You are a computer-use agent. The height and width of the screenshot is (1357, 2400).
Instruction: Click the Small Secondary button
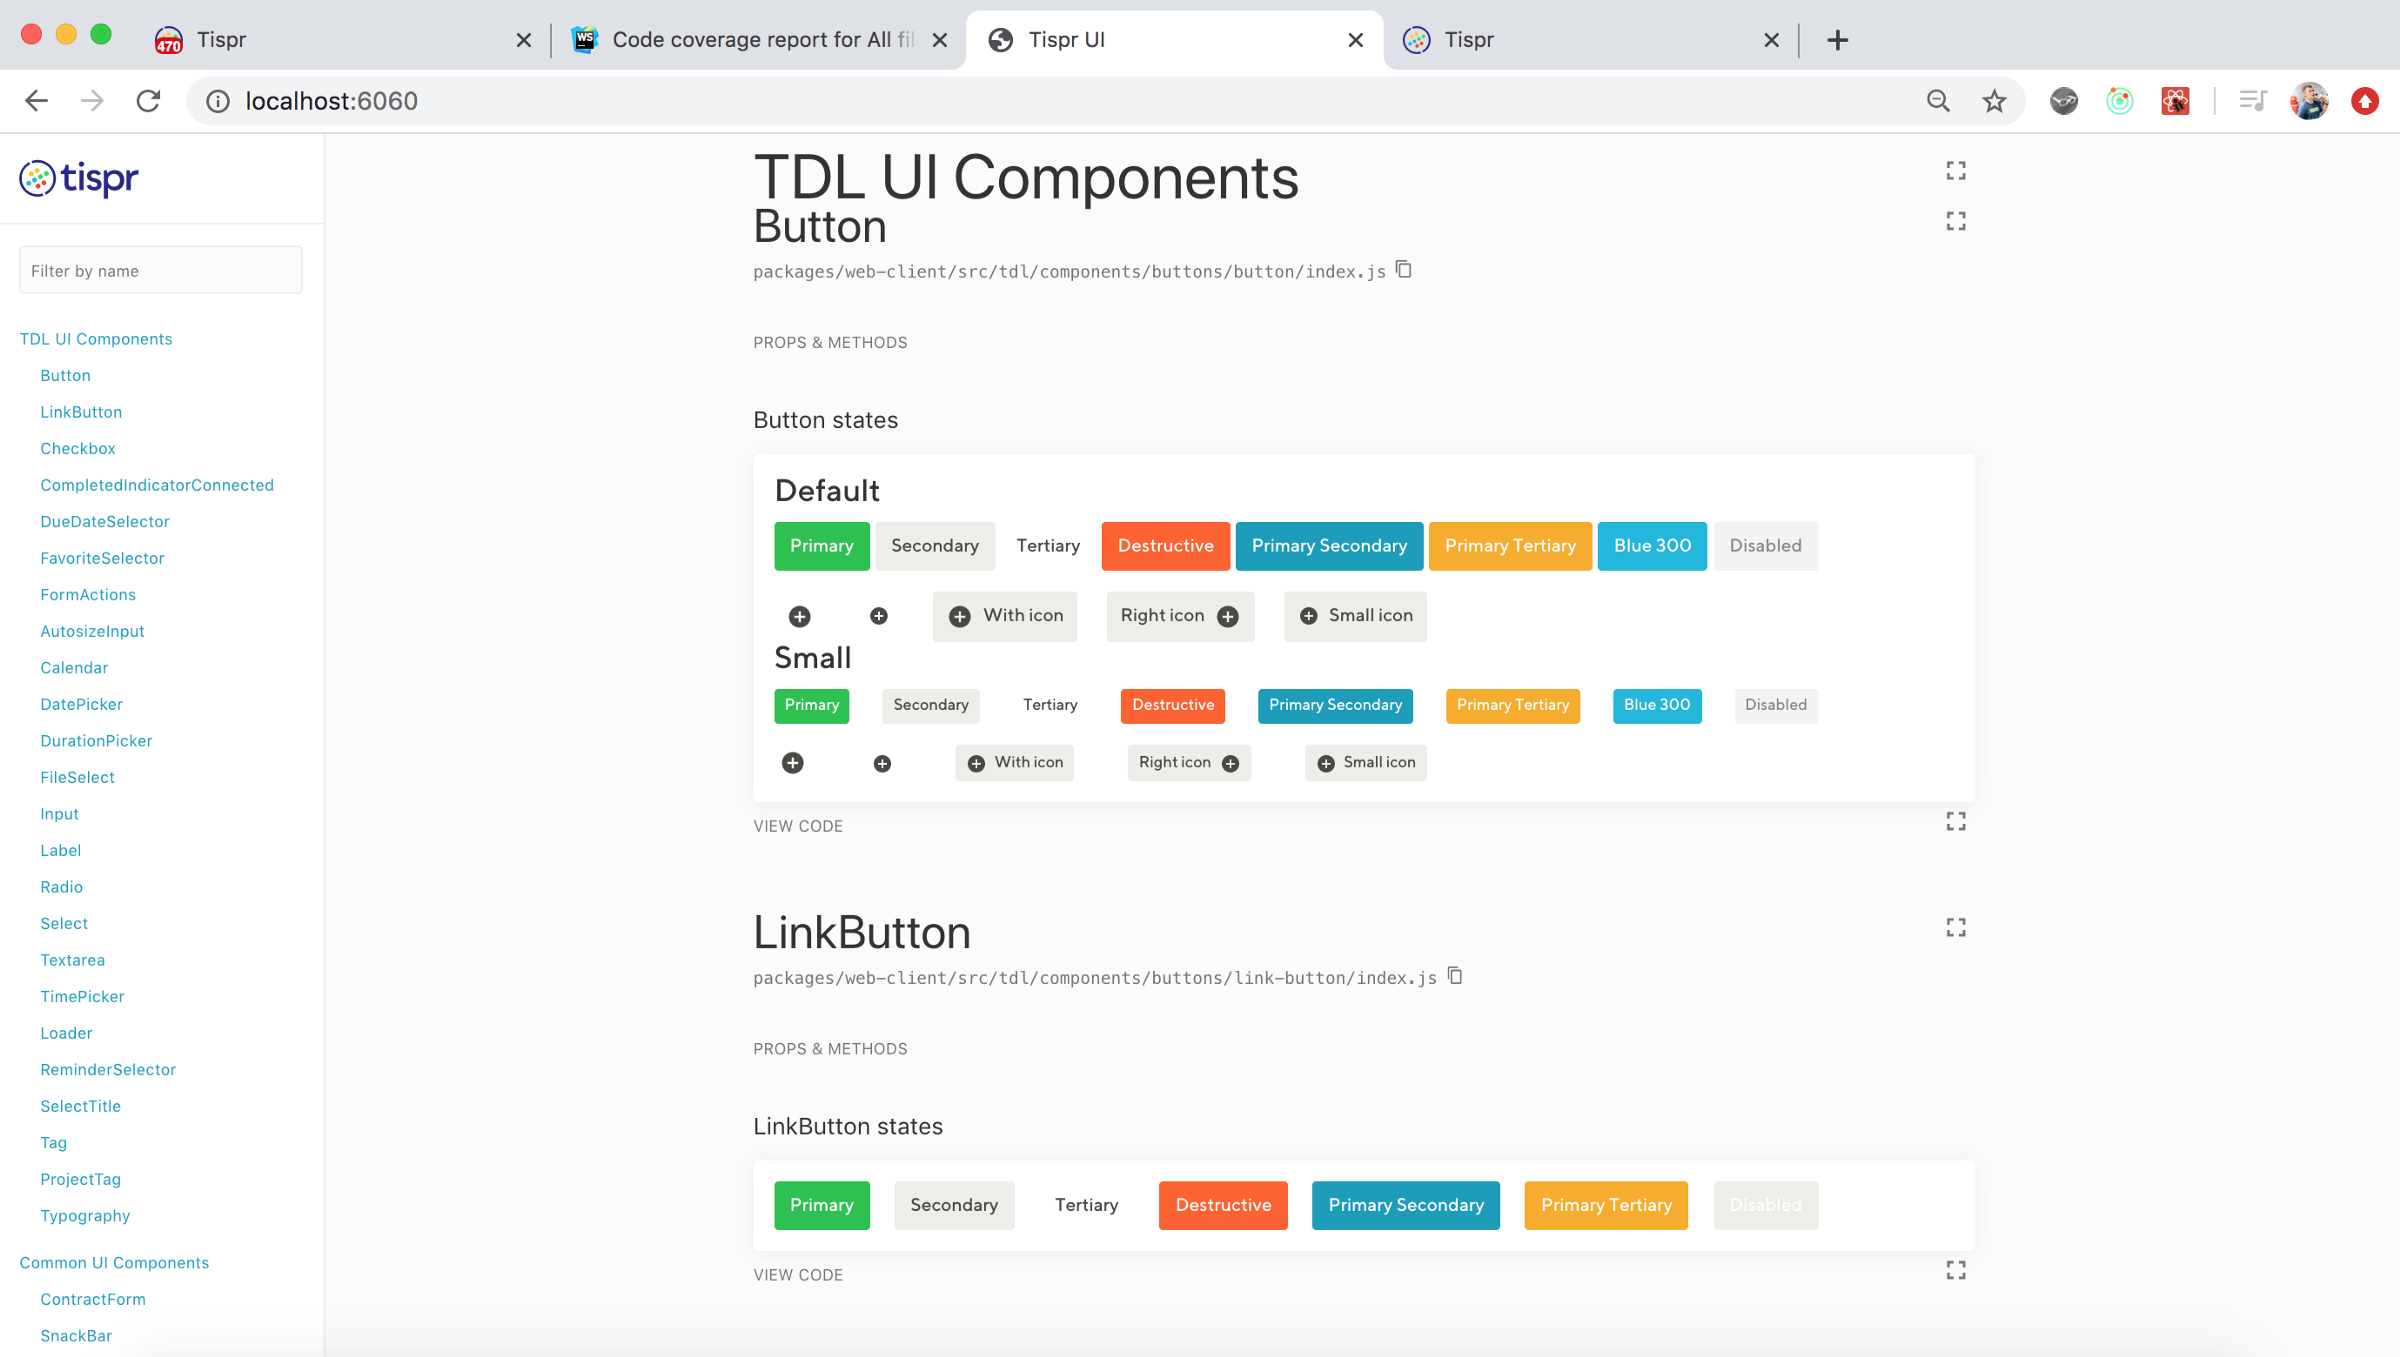(x=931, y=705)
